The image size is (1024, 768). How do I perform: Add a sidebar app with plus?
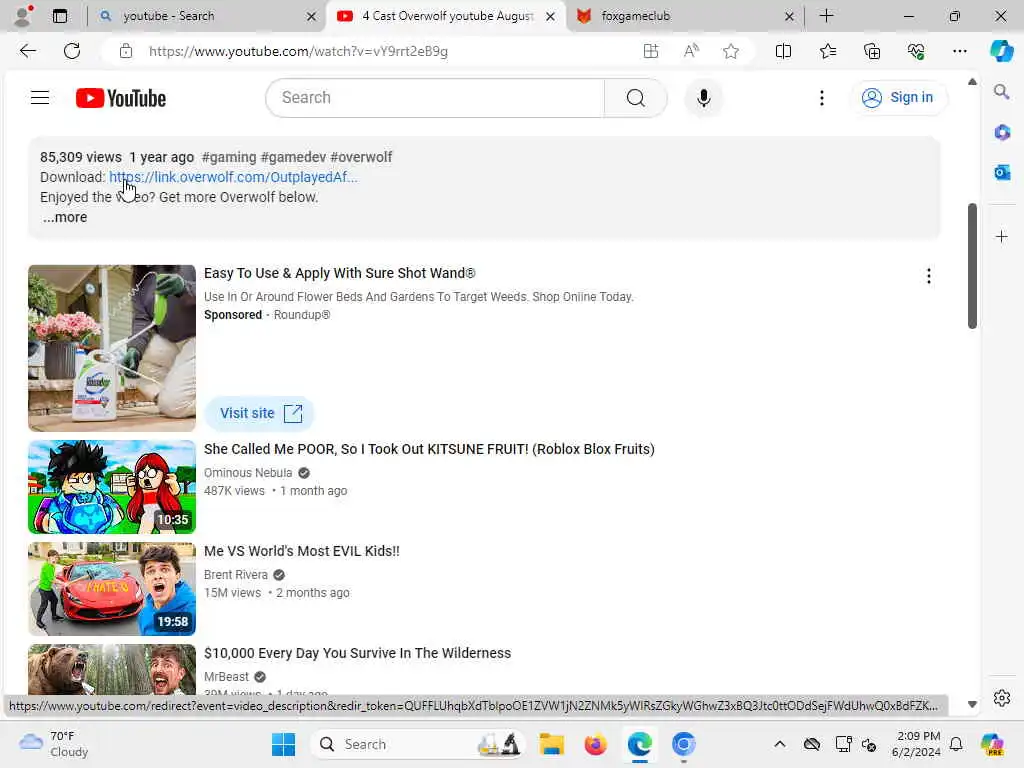pos(1001,236)
